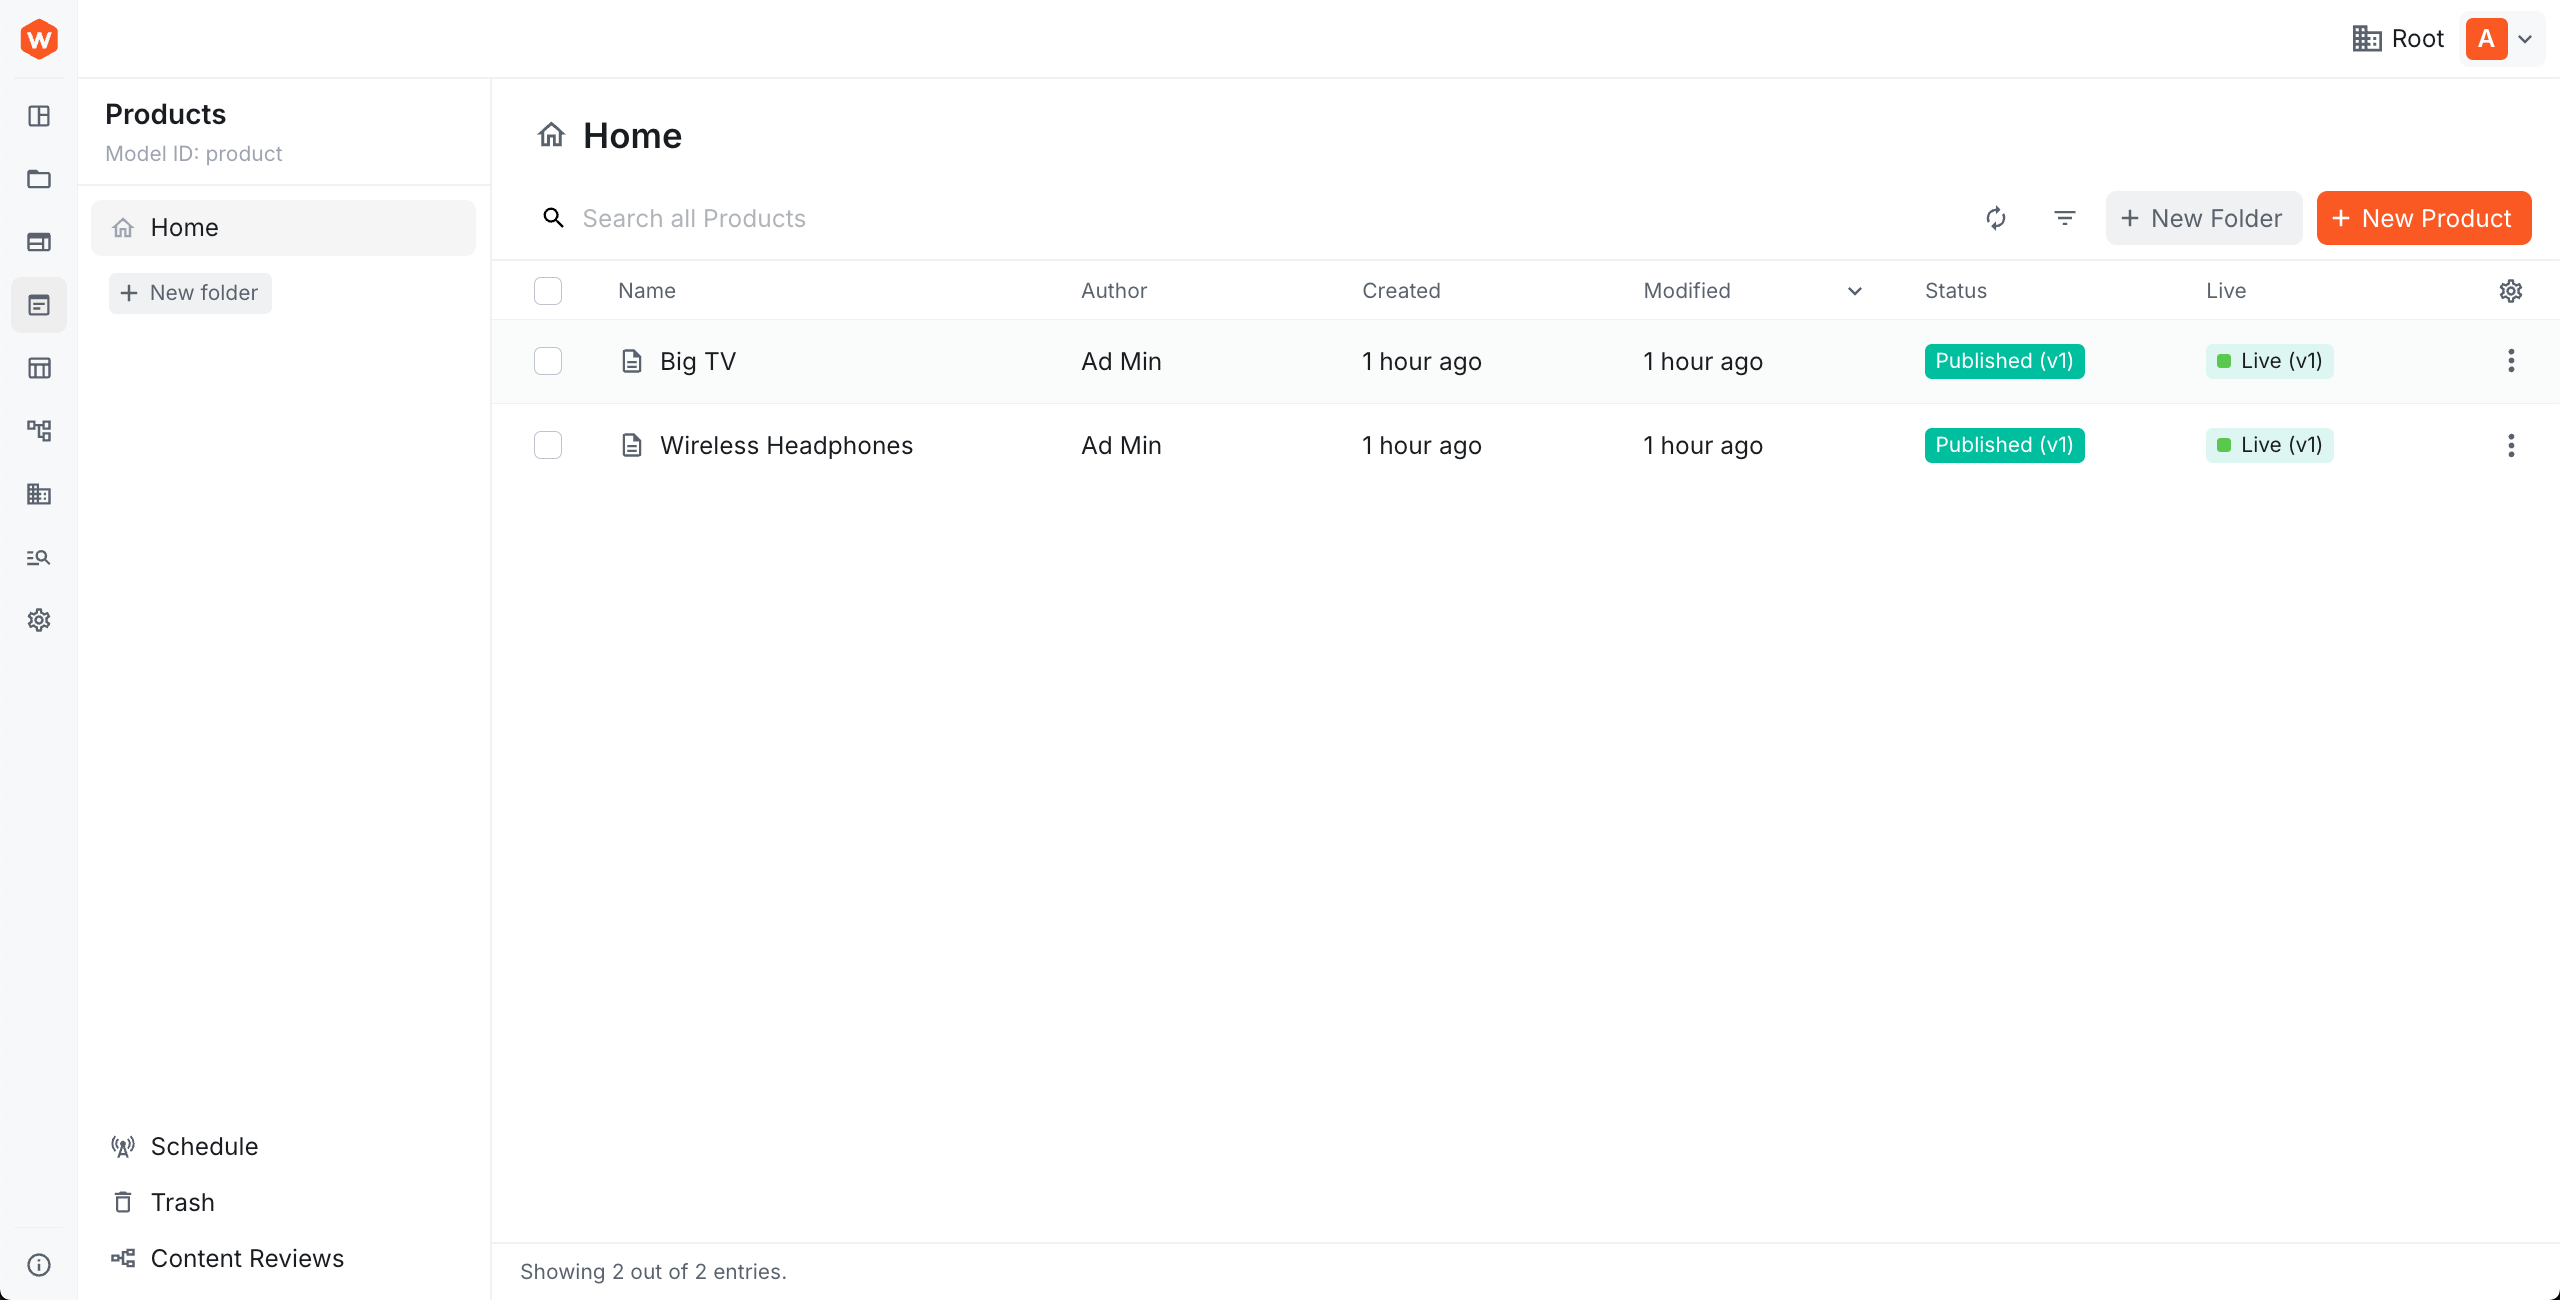The image size is (2560, 1300).
Task: Open Big TV row options menu
Action: [2510, 361]
